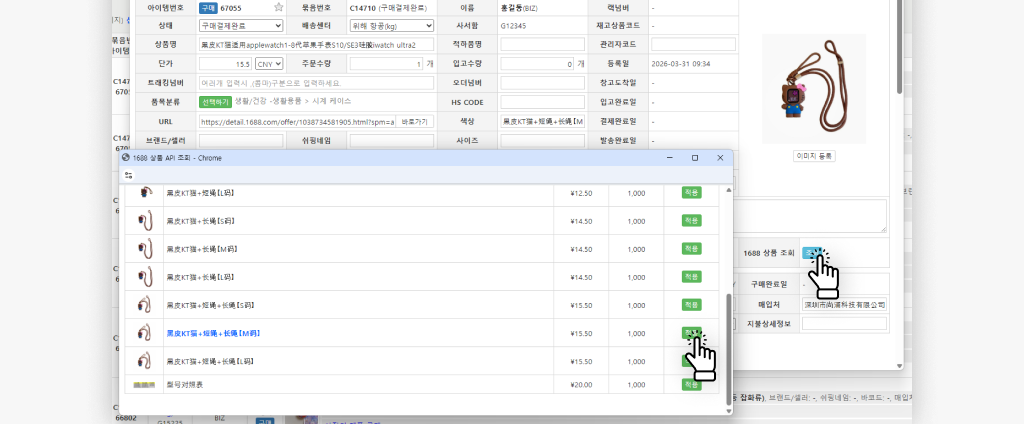Image resolution: width=1024 pixels, height=424 pixels.
Task: Close the 1688 상품 API 조회 popup window
Action: [720, 158]
